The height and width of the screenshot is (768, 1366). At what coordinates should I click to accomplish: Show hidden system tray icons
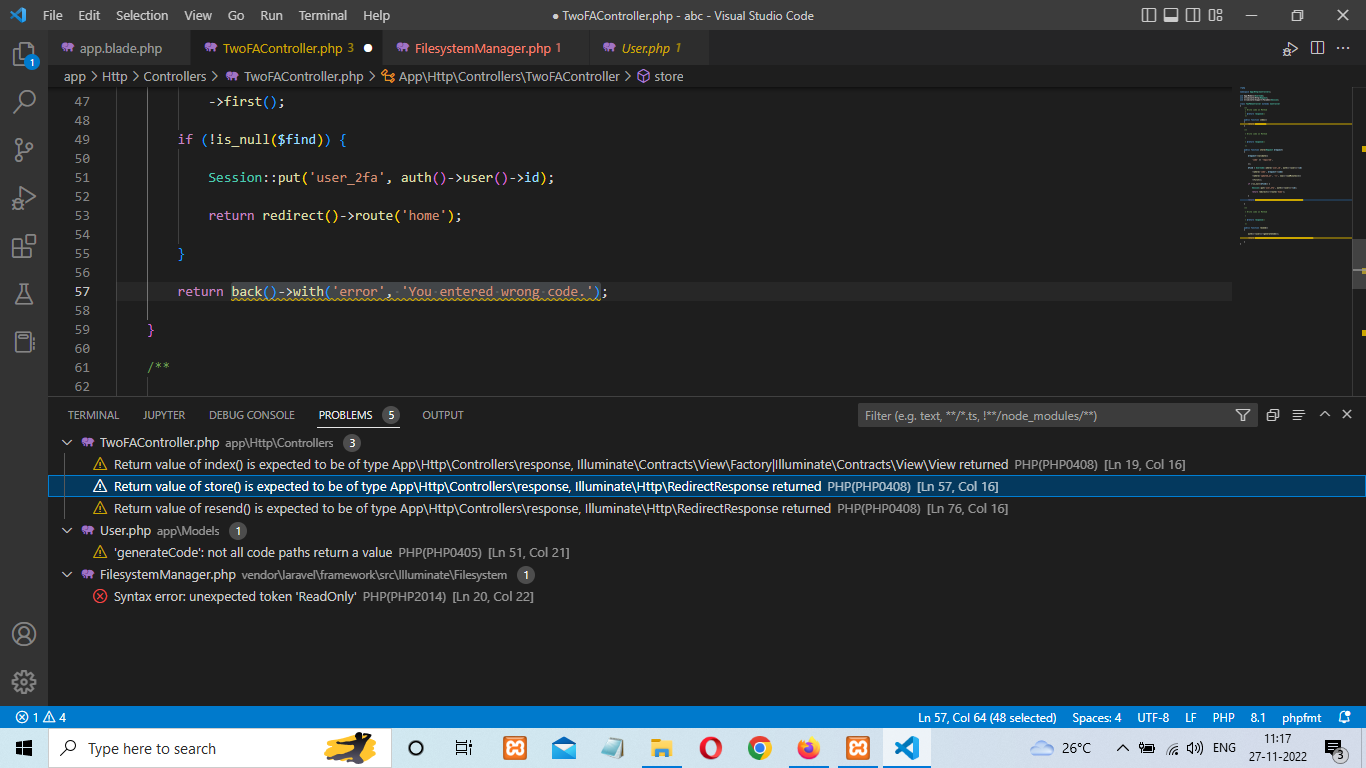click(x=1122, y=748)
